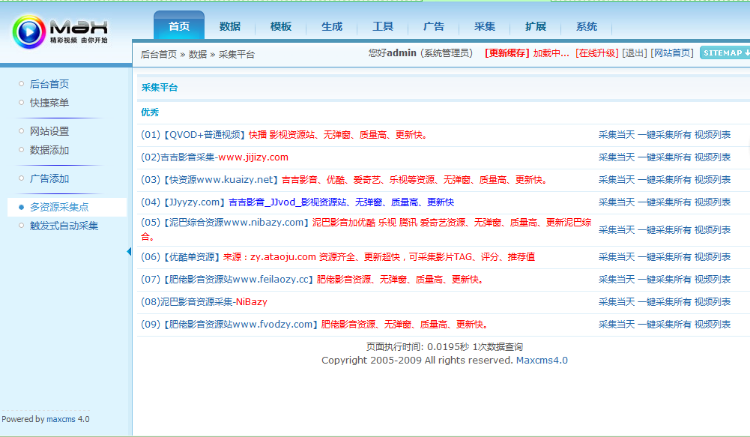This screenshot has width=750, height=437.
Task: Open the 生成 menu tab
Action: coord(331,27)
